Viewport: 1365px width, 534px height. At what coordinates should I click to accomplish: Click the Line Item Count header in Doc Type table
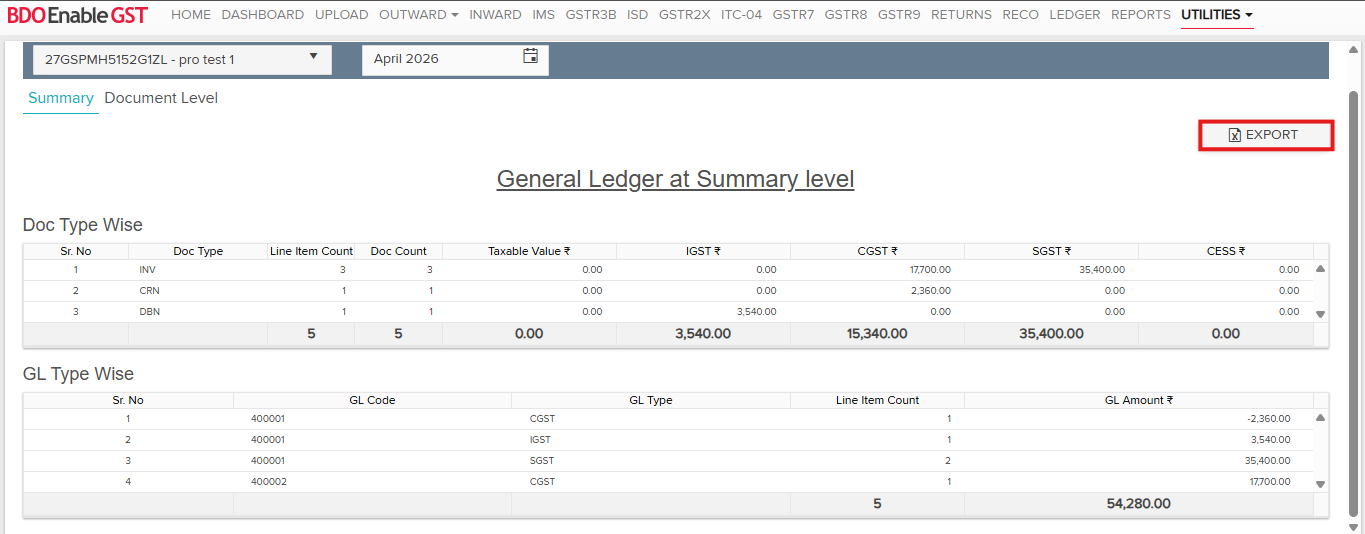[312, 251]
